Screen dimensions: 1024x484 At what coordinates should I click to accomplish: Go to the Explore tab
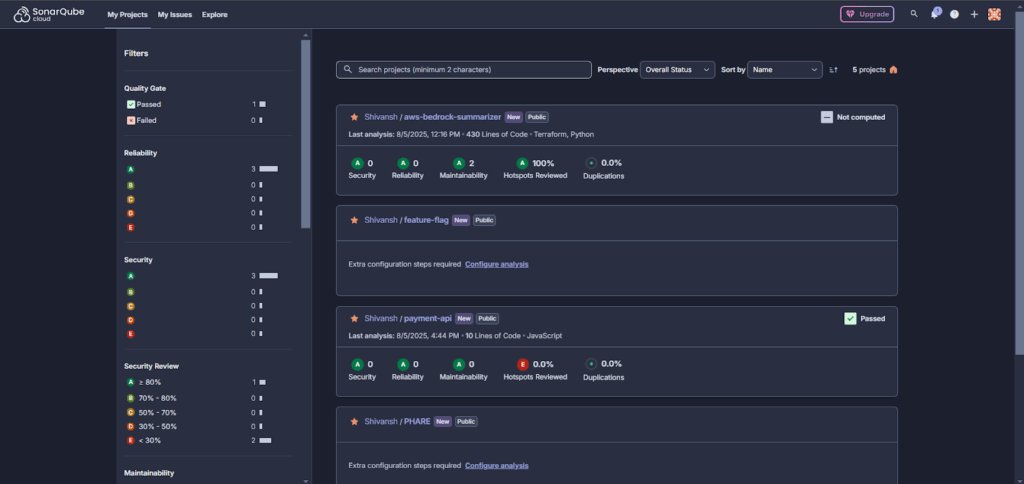[214, 14]
